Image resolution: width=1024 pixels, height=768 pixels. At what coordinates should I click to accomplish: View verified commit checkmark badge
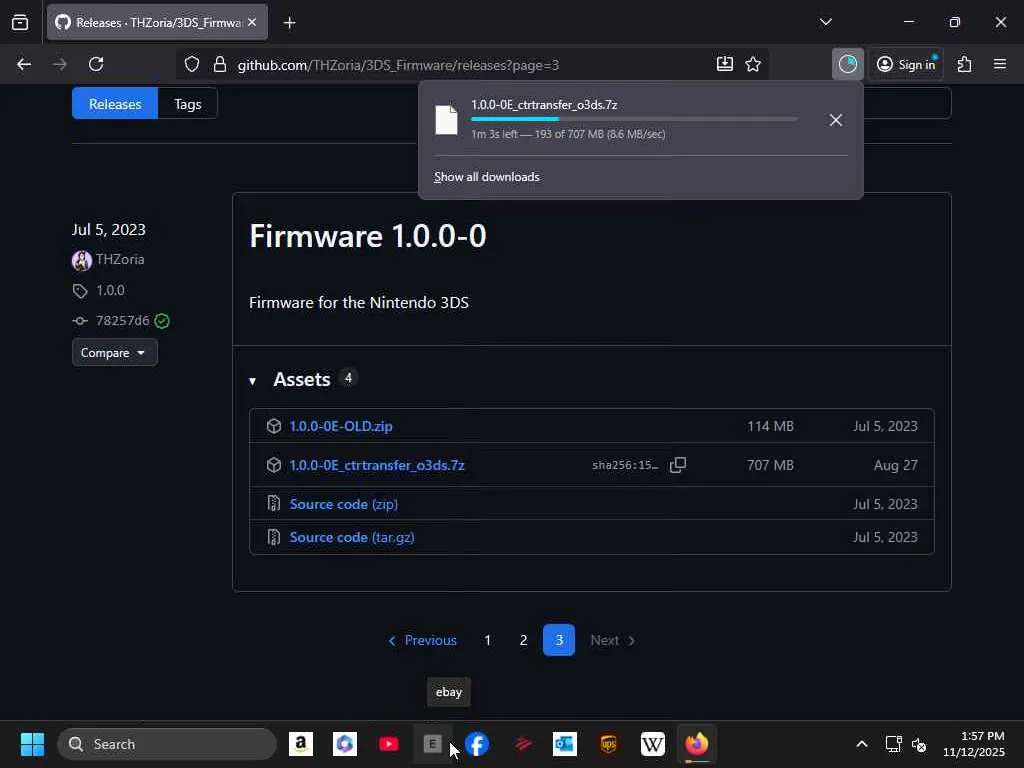(x=162, y=321)
